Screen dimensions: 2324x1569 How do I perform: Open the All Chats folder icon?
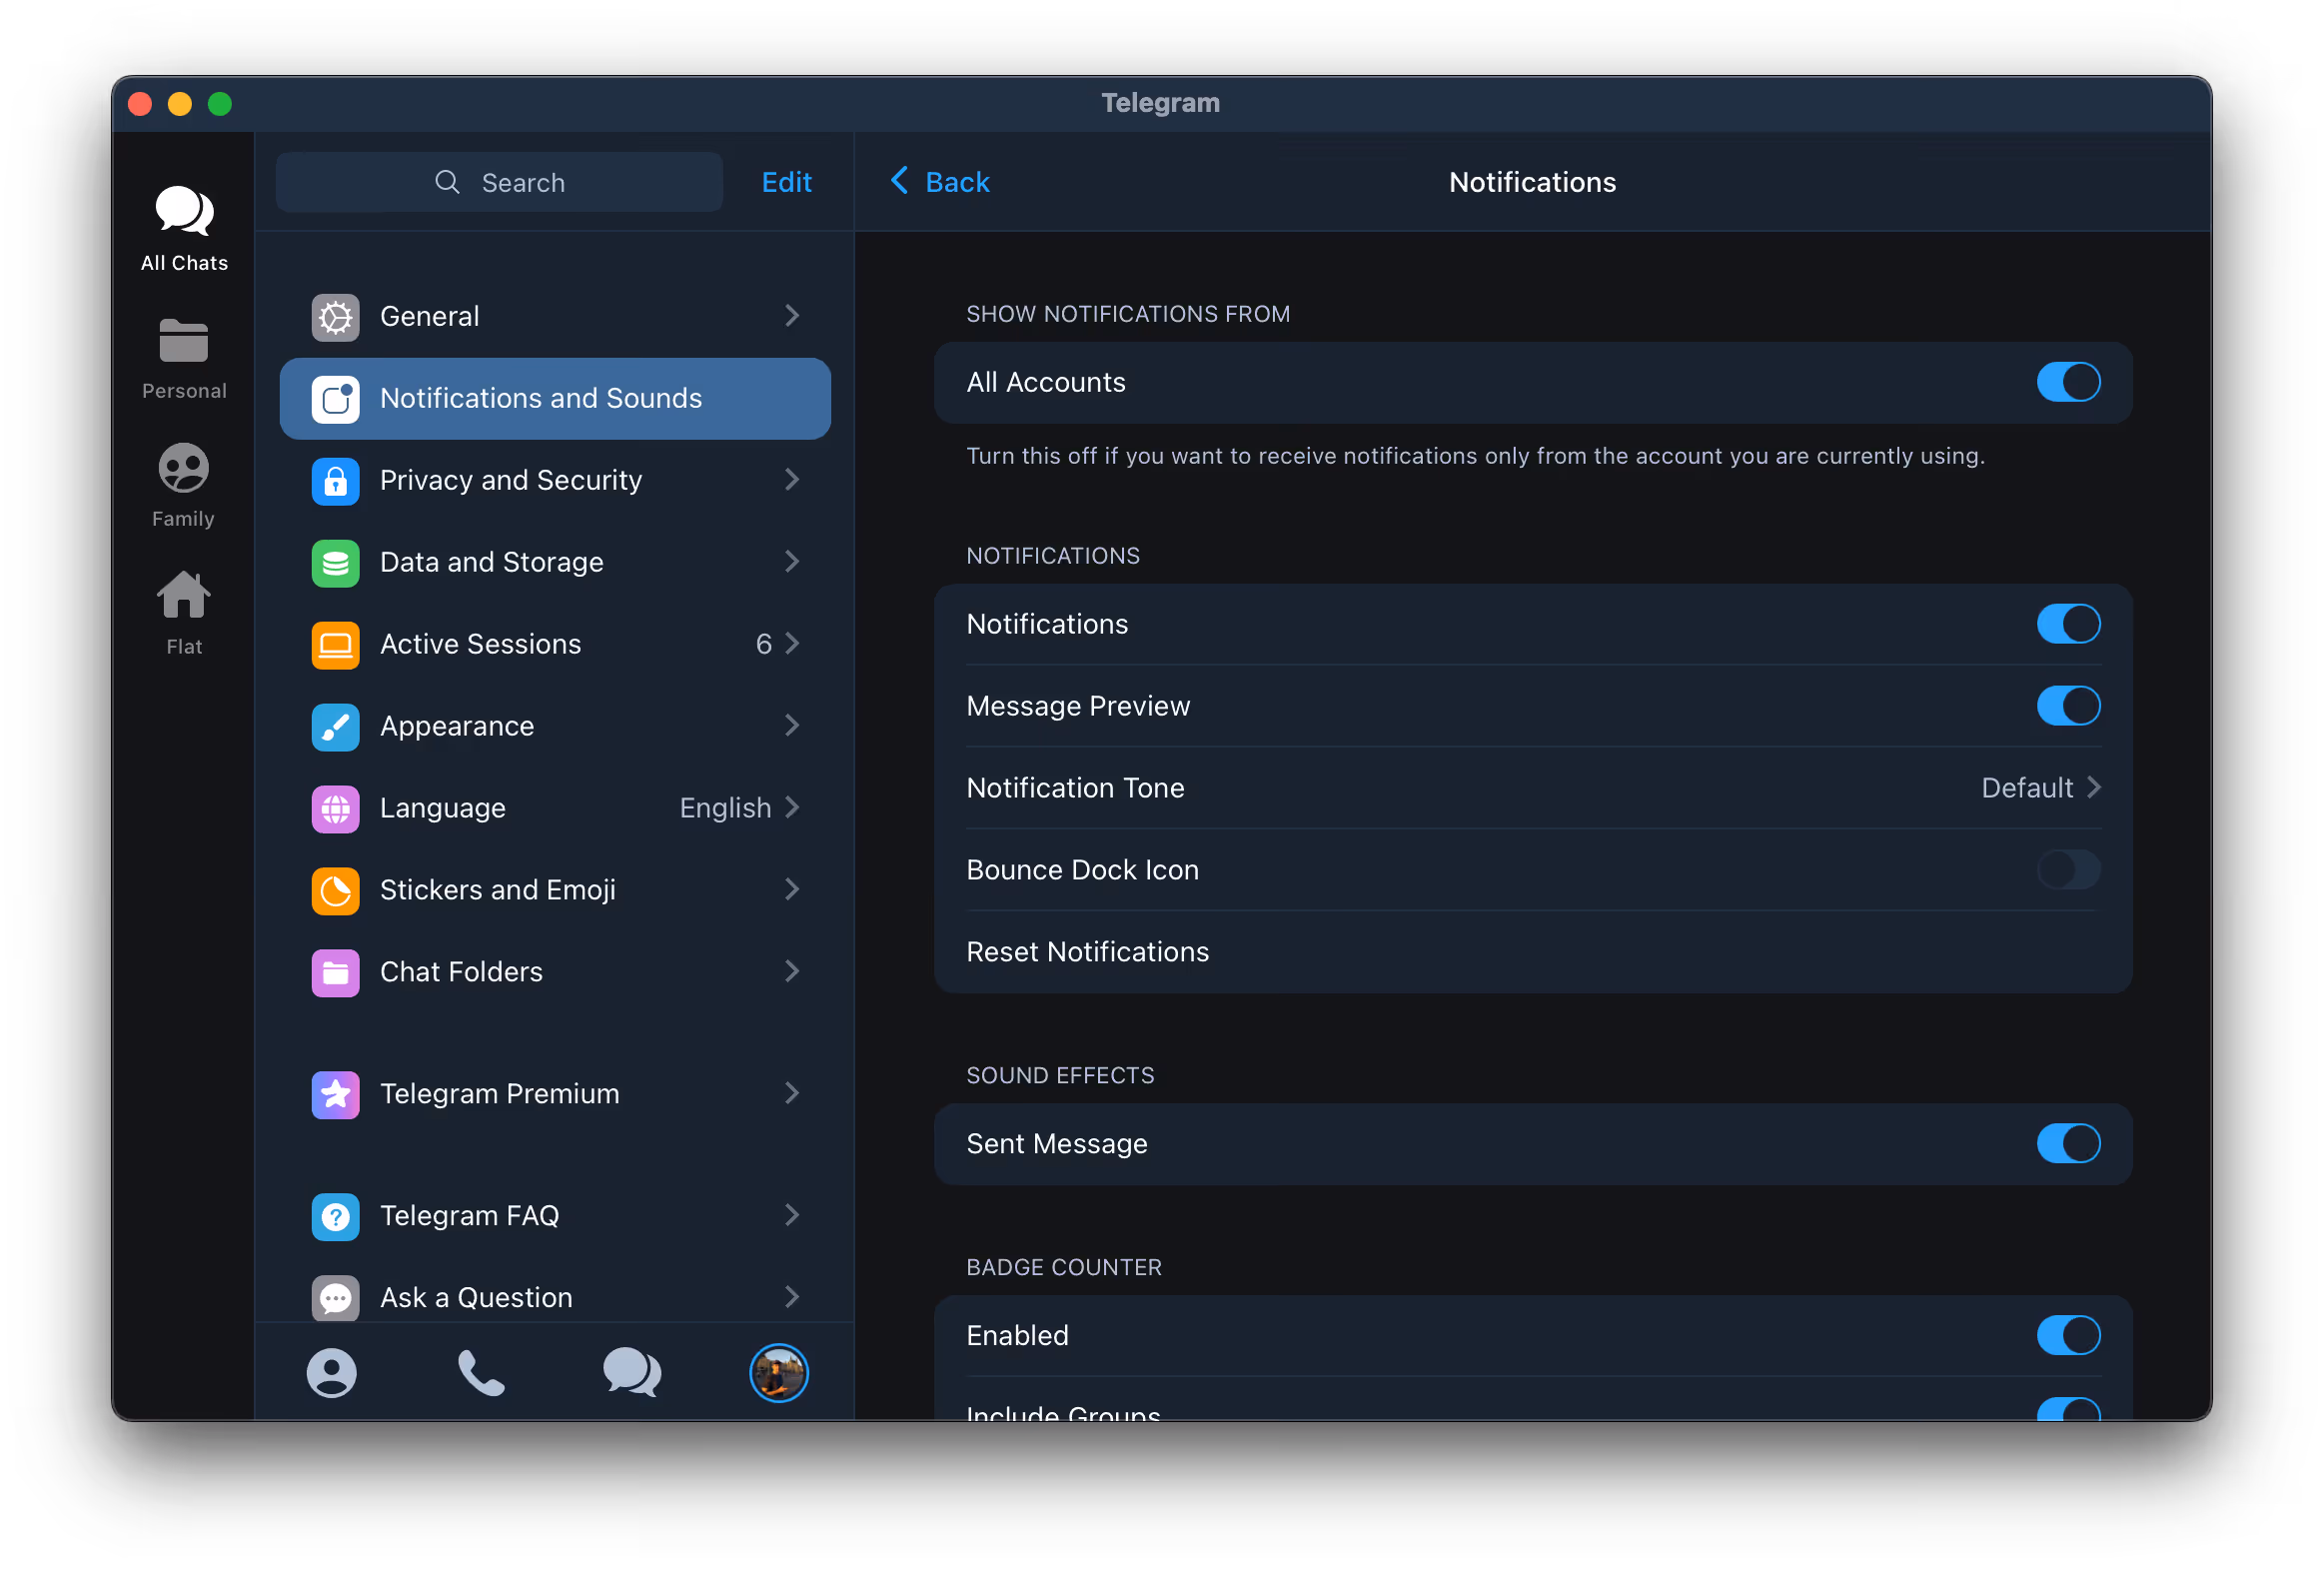pyautogui.click(x=184, y=212)
